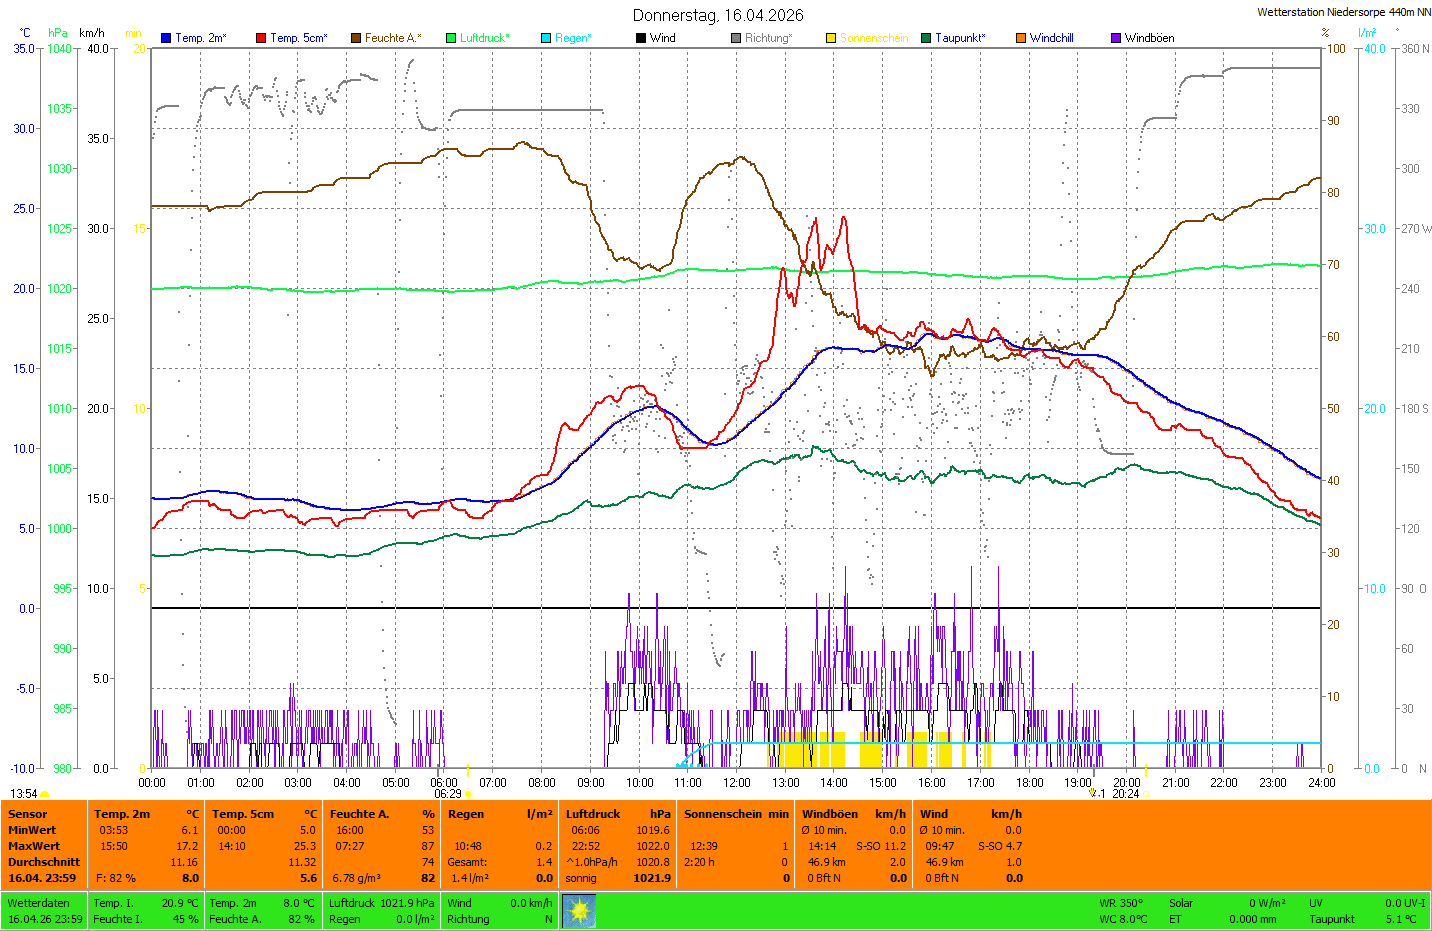Click the Wetterstation Niedersorpe station name
Screen dimensions: 1432x931
pos(1343,12)
